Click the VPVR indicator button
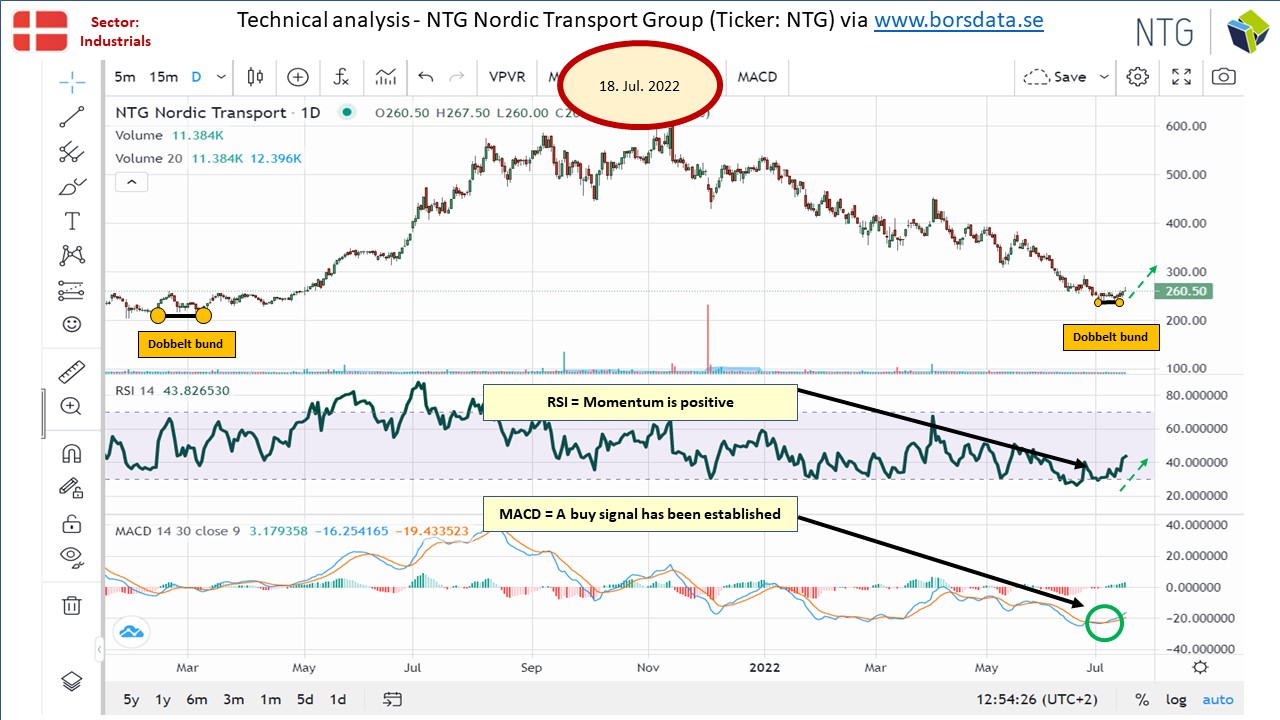This screenshot has width=1280, height=720. 508,77
